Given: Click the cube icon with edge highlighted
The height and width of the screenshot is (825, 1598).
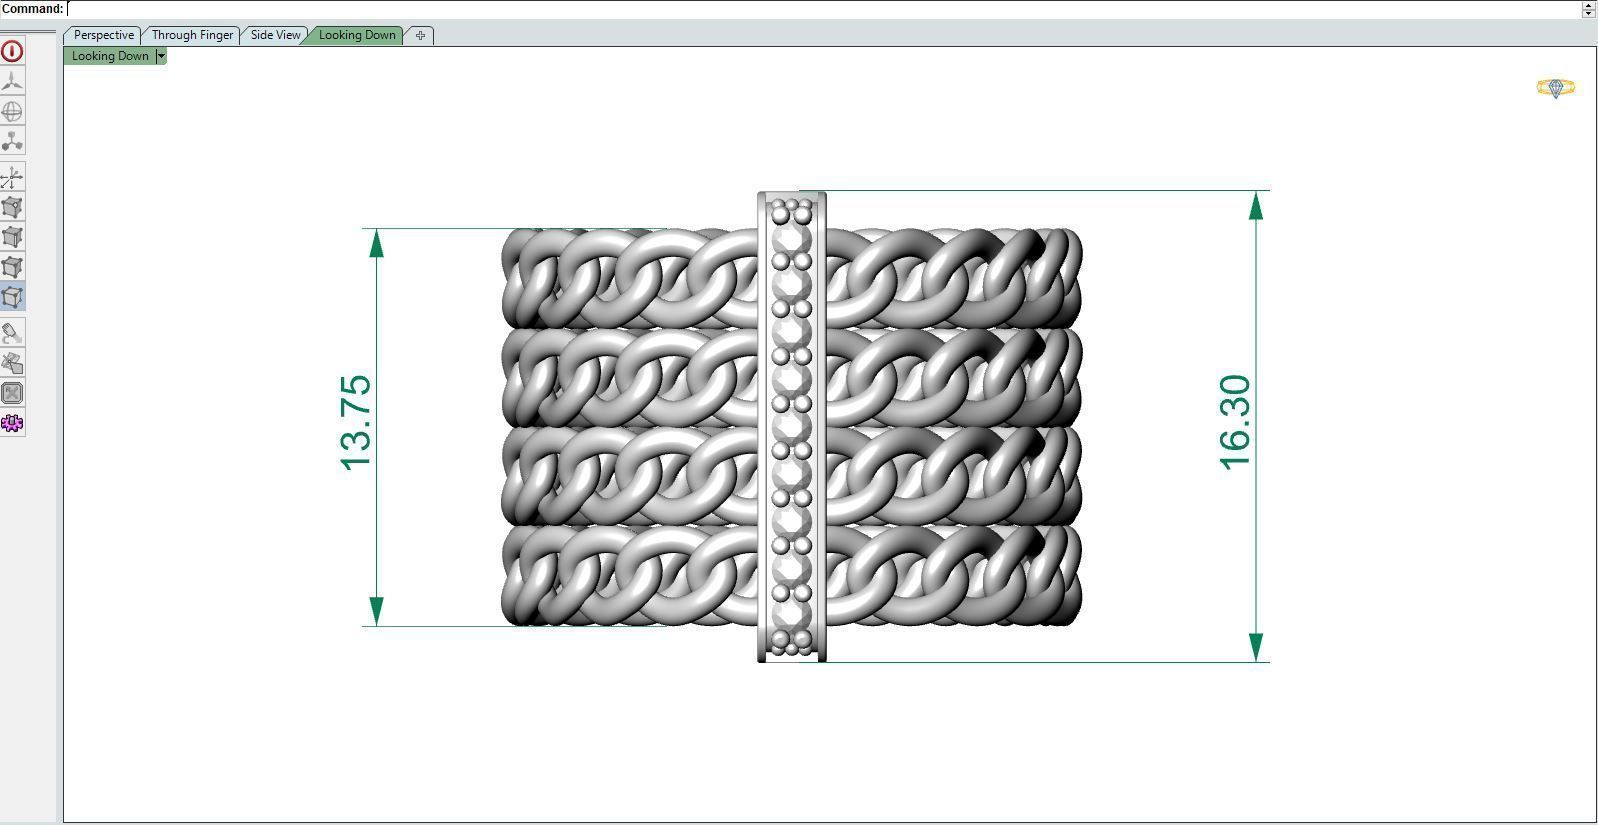Looking at the screenshot, I should tap(12, 237).
